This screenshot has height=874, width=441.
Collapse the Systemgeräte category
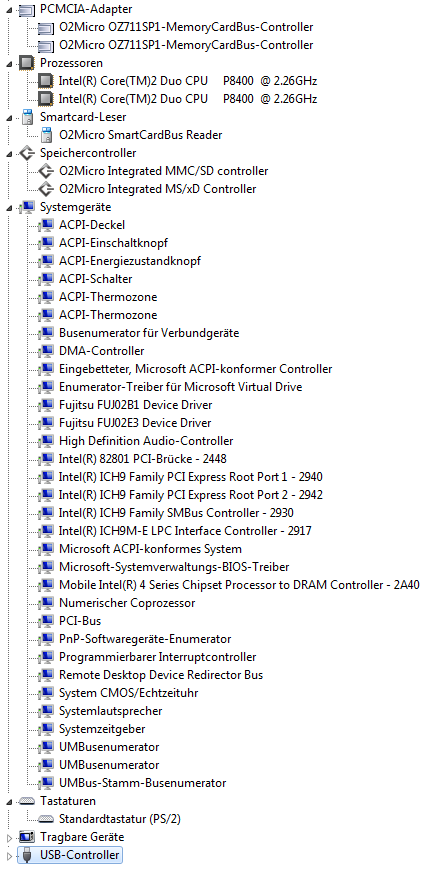tap(9, 207)
